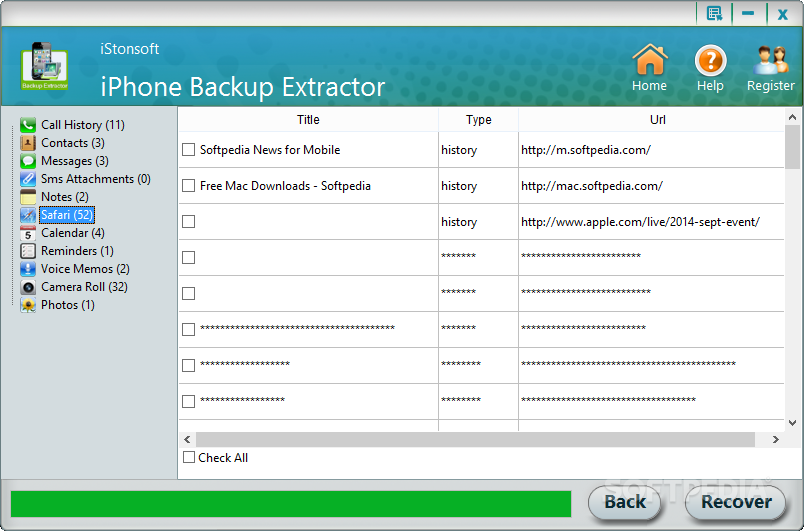Select Reminders (1) category
Image resolution: width=804 pixels, height=531 pixels.
click(x=77, y=251)
